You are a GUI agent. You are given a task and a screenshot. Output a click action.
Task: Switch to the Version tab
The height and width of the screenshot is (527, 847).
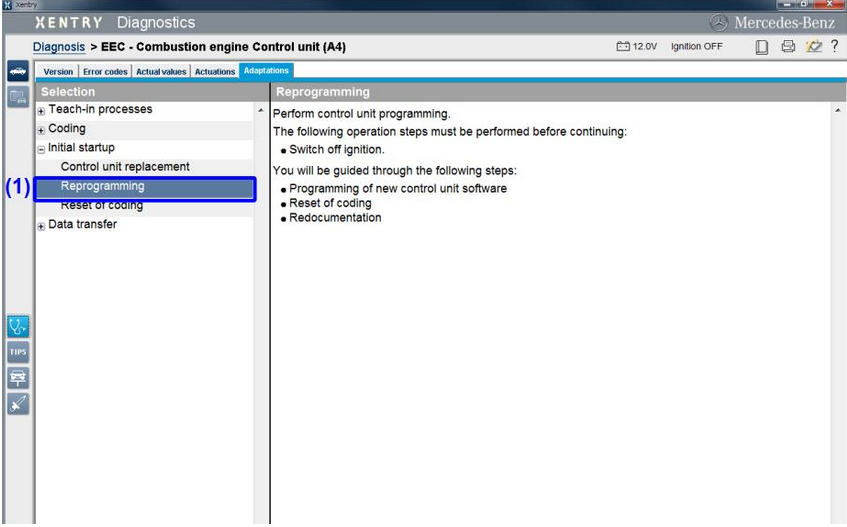point(58,71)
